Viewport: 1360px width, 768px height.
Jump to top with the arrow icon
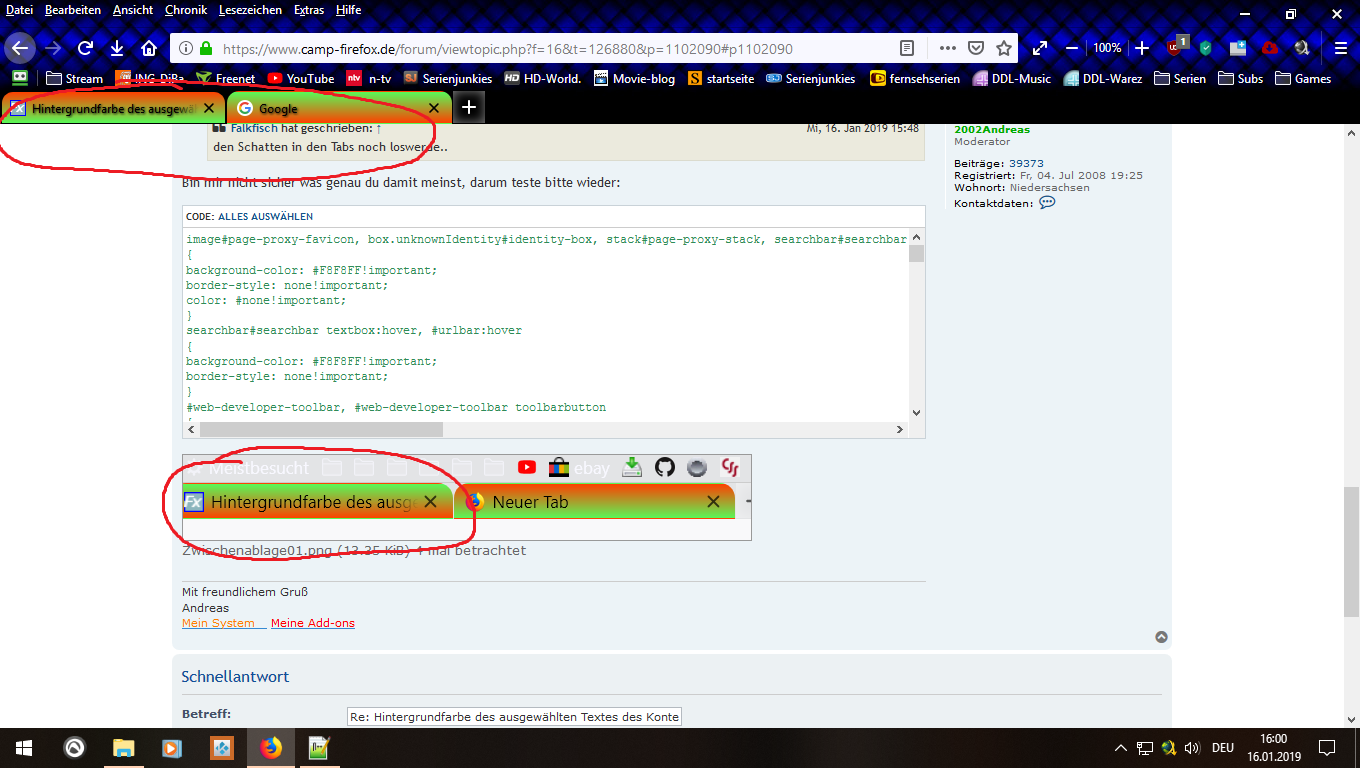tap(1161, 637)
